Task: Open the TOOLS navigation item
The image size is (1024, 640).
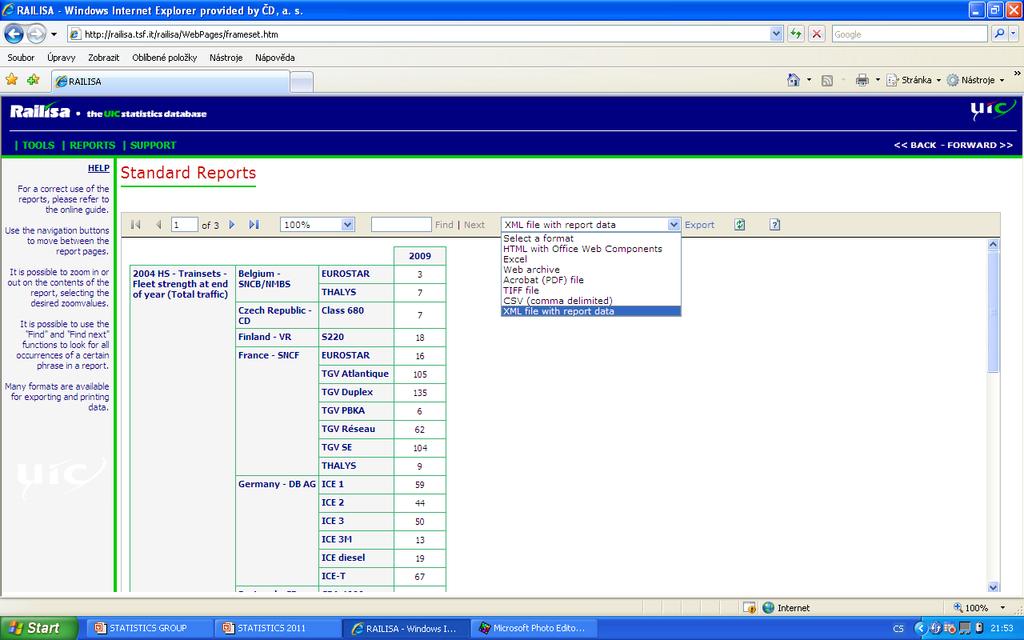Action: tap(39, 145)
